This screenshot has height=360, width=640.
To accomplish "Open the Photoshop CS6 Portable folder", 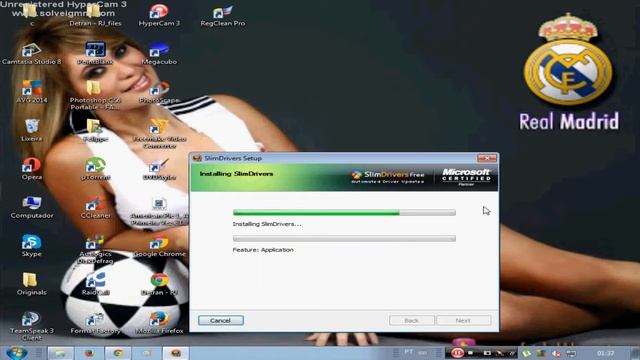I will point(95,96).
